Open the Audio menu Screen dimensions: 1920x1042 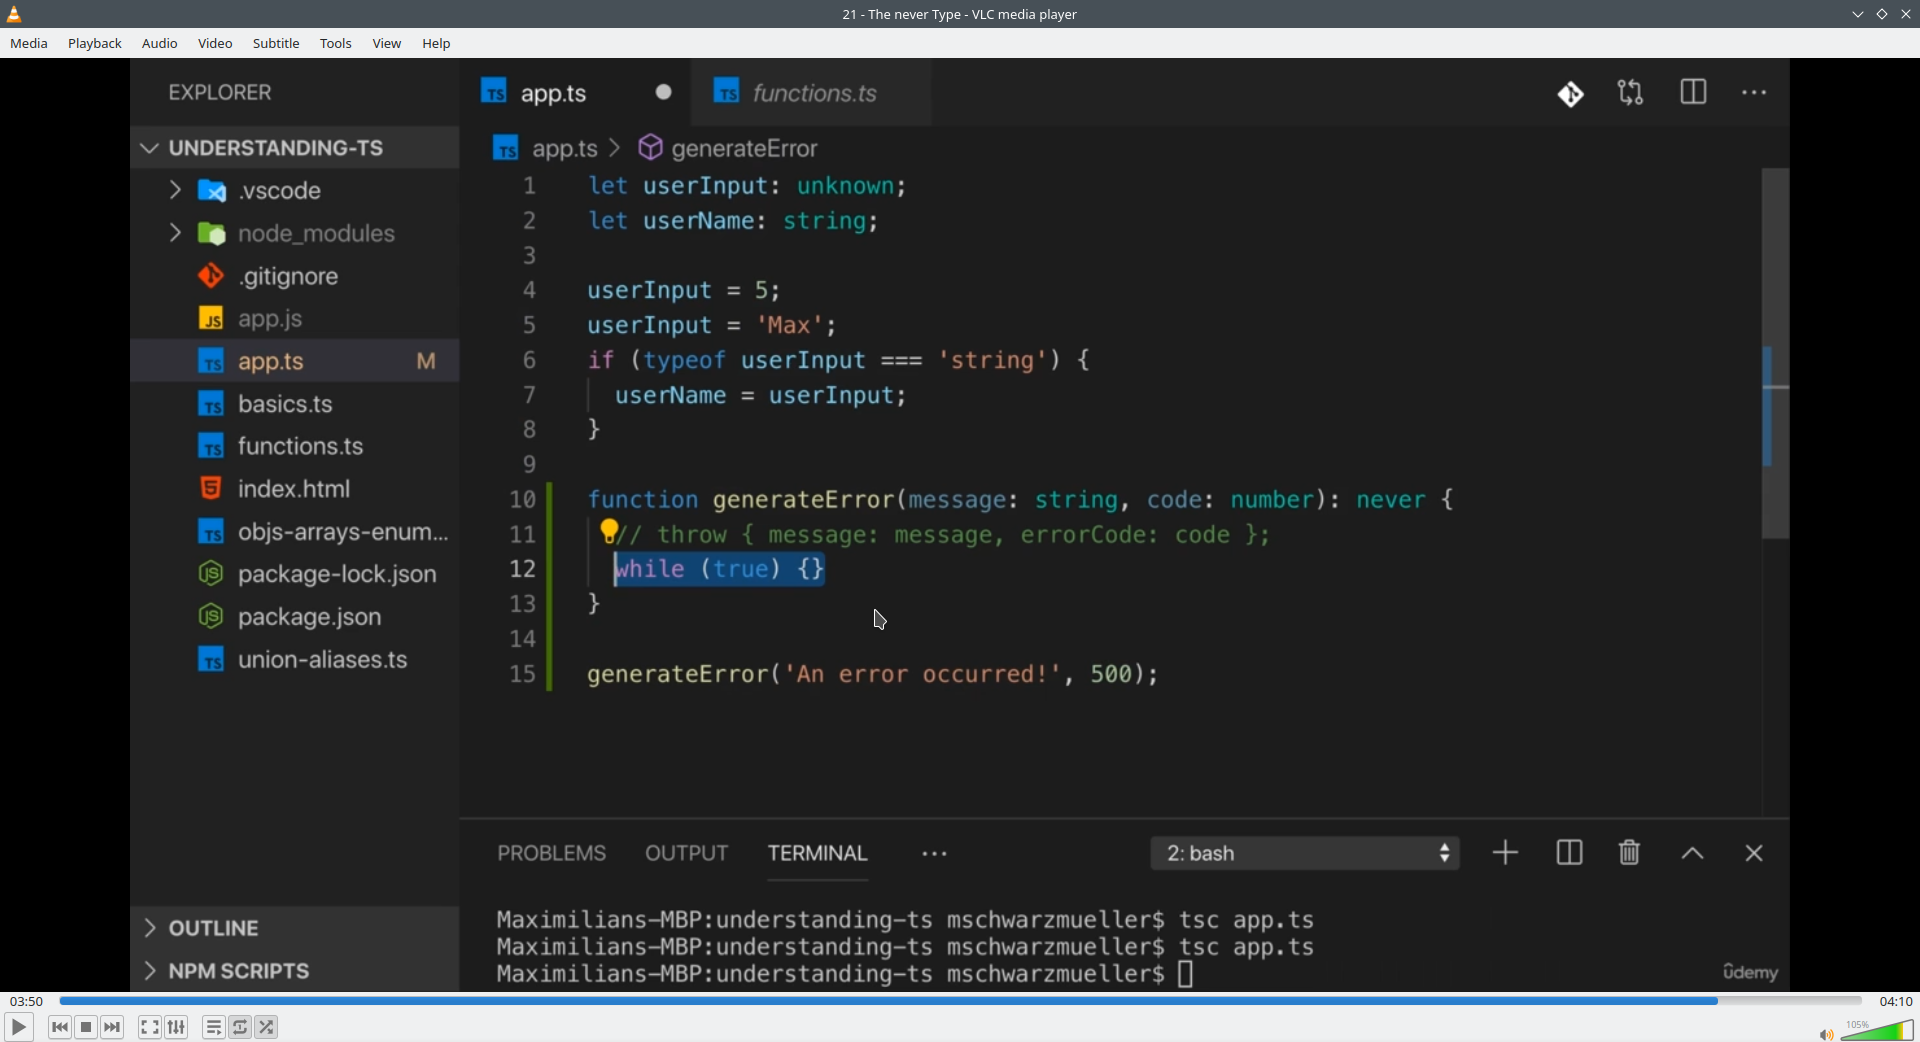160,44
